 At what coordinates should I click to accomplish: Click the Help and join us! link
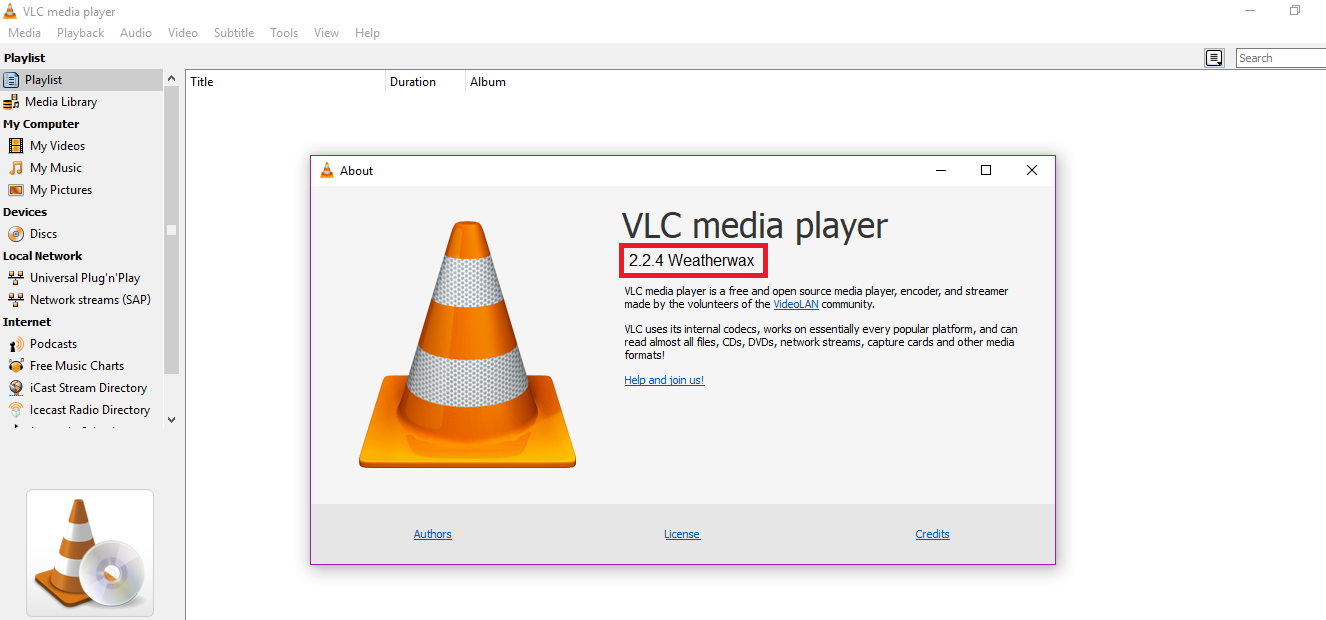pos(664,380)
